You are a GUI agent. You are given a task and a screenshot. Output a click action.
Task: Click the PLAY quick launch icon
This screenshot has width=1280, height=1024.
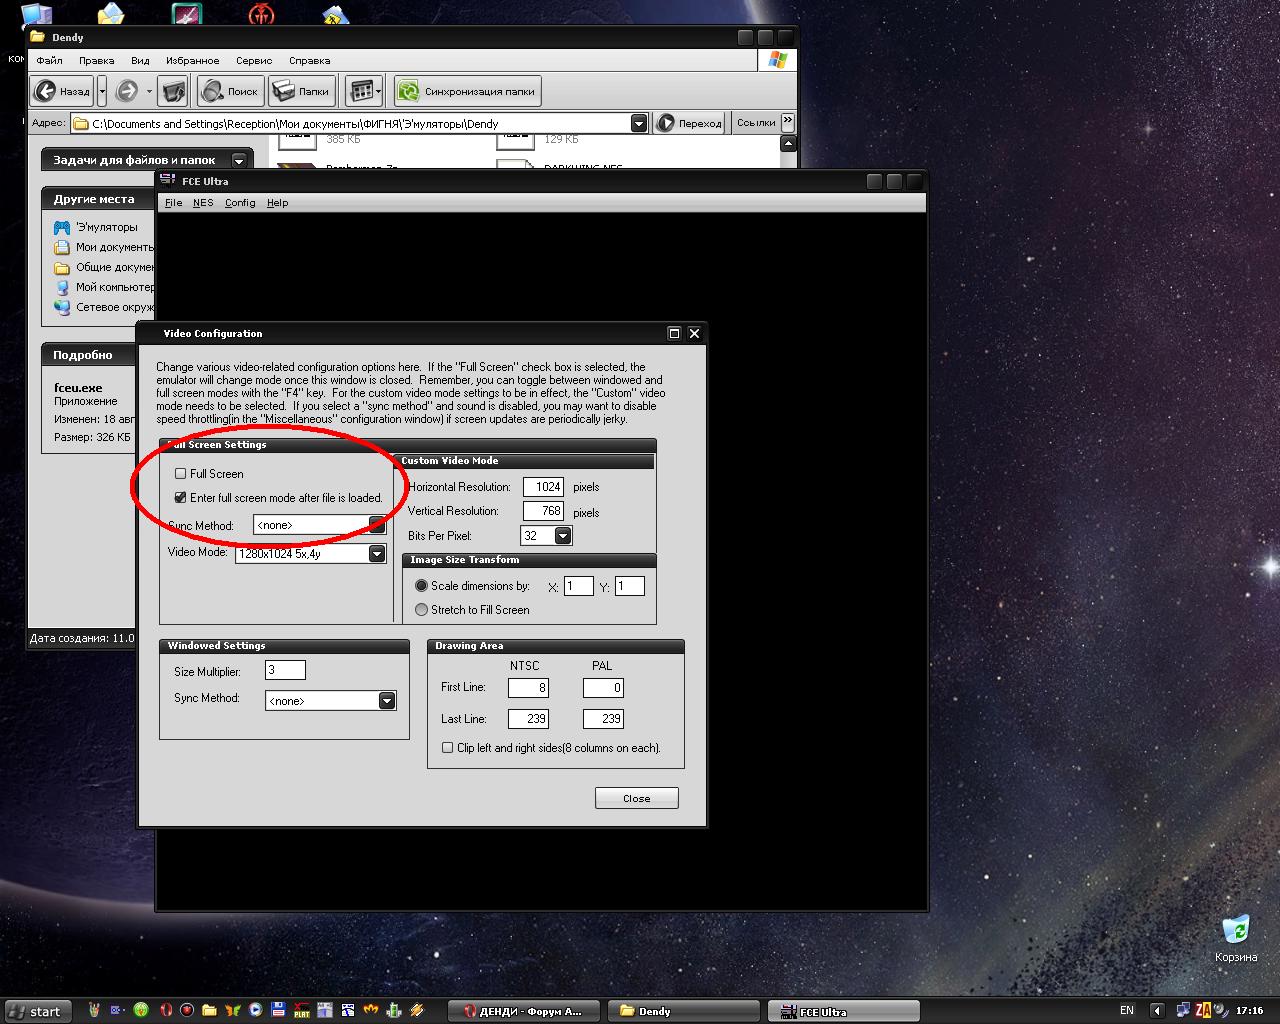[302, 1010]
